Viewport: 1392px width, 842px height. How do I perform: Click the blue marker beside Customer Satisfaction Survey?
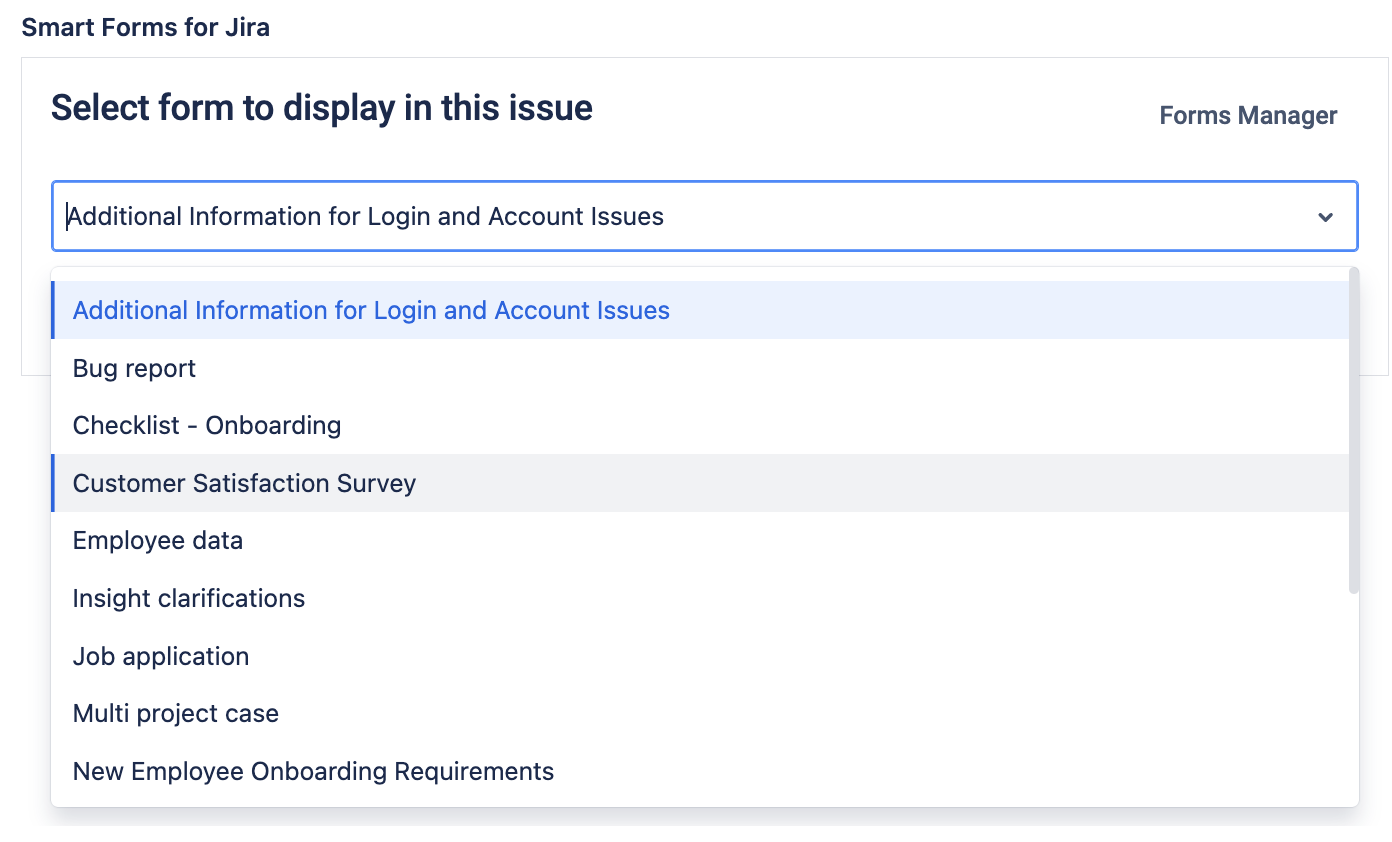tap(53, 484)
